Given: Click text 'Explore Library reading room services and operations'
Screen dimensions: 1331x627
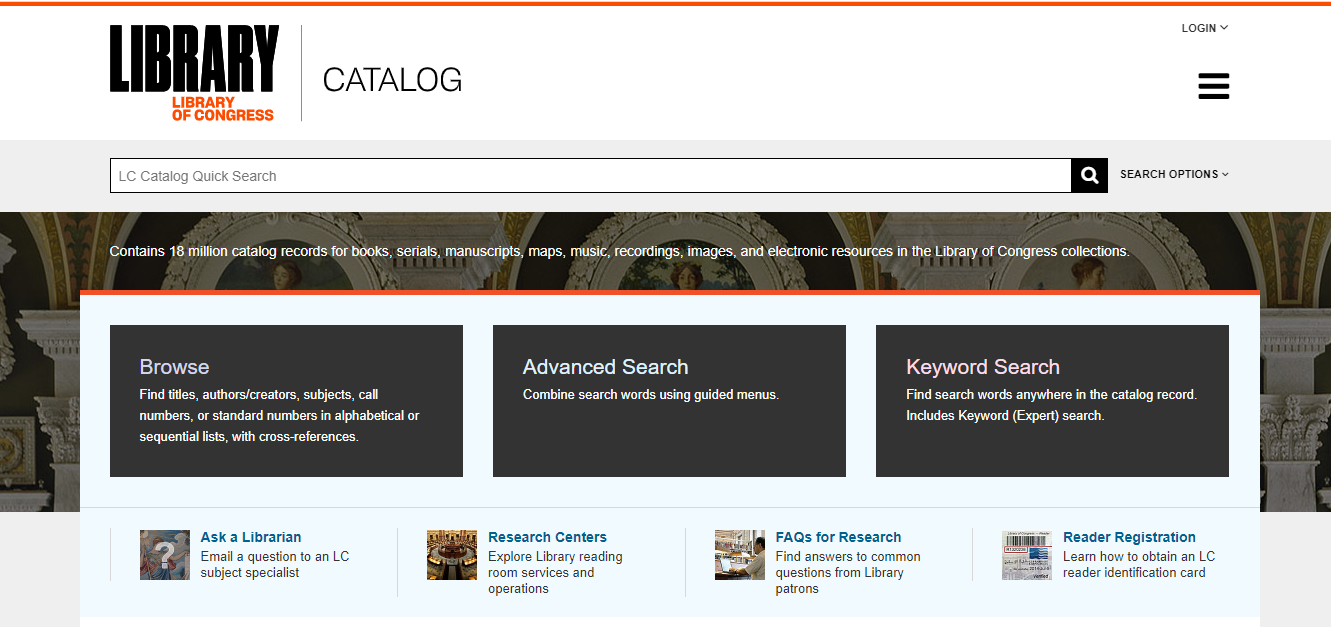Looking at the screenshot, I should [555, 573].
